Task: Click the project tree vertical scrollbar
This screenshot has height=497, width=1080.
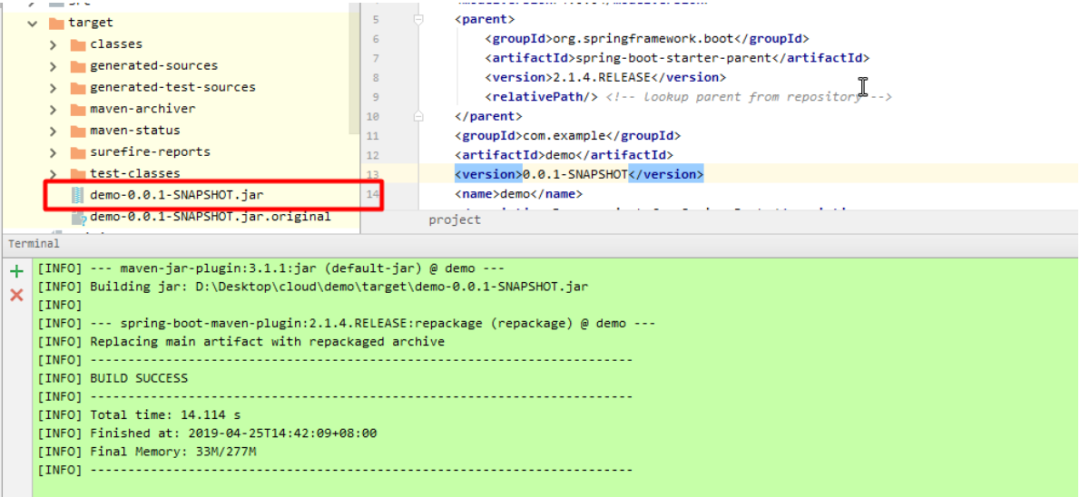Action: click(353, 69)
